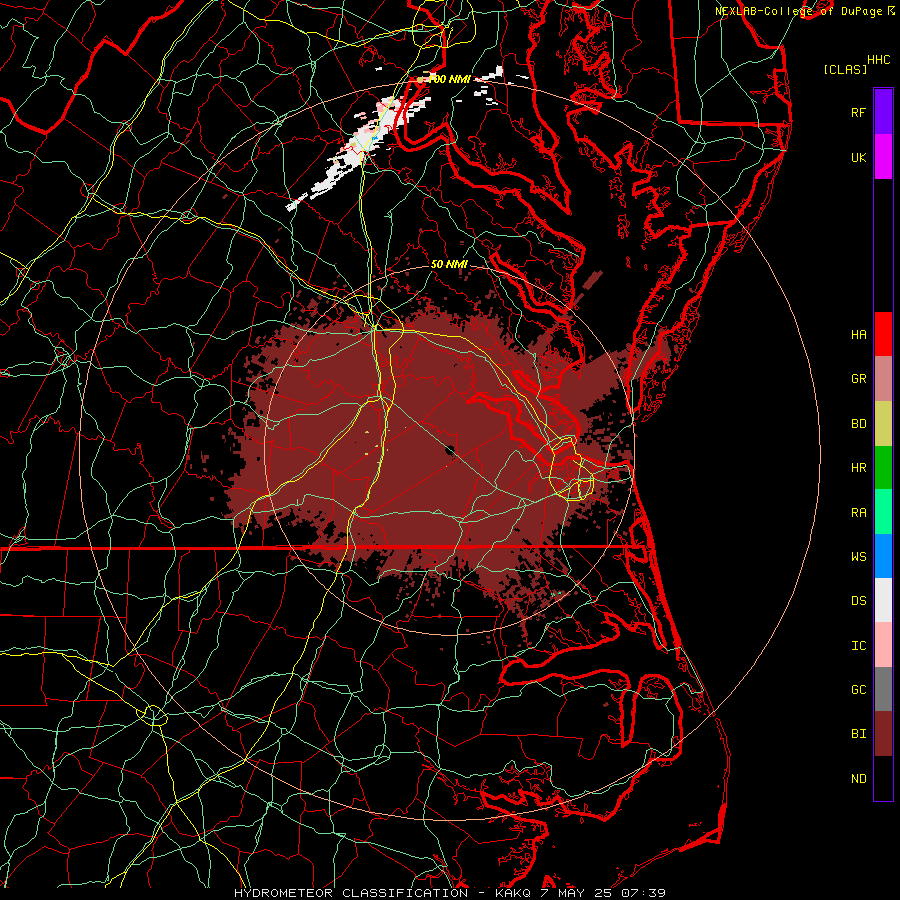Click the brown BI legend color swatch
Screen dimensions: 900x900
point(883,734)
